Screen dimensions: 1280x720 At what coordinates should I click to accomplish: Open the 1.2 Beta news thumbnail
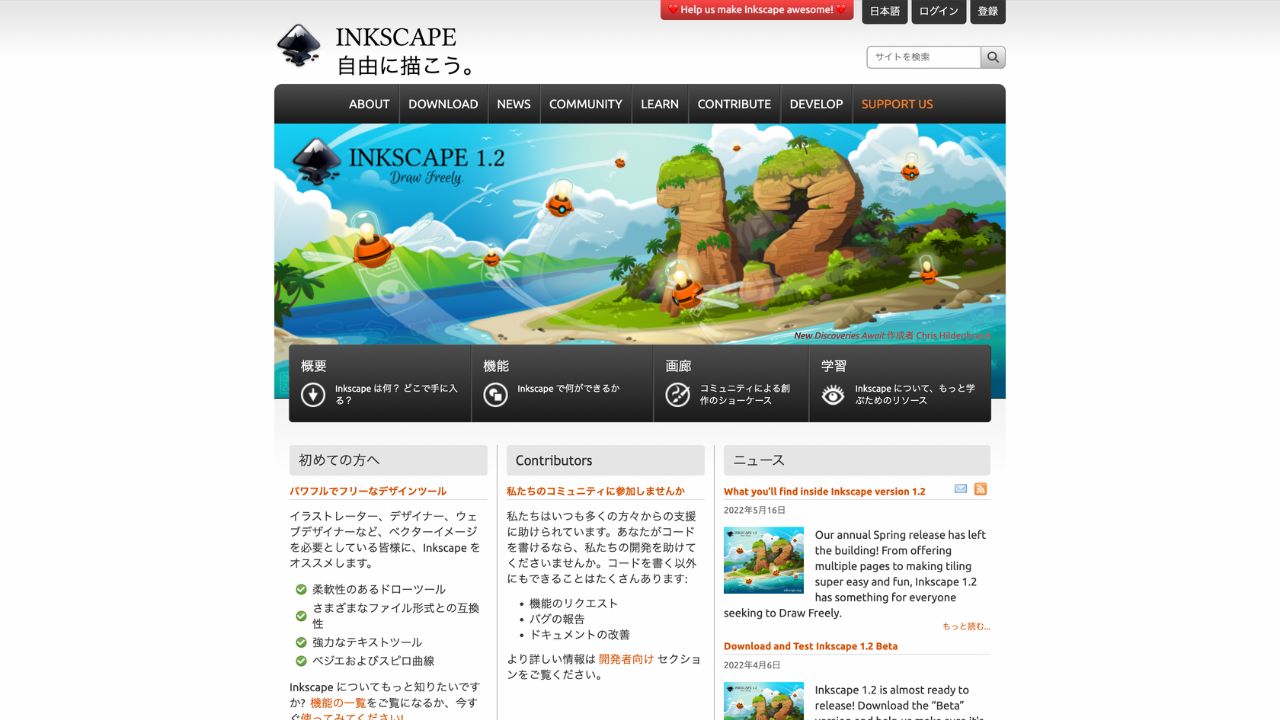pos(764,701)
